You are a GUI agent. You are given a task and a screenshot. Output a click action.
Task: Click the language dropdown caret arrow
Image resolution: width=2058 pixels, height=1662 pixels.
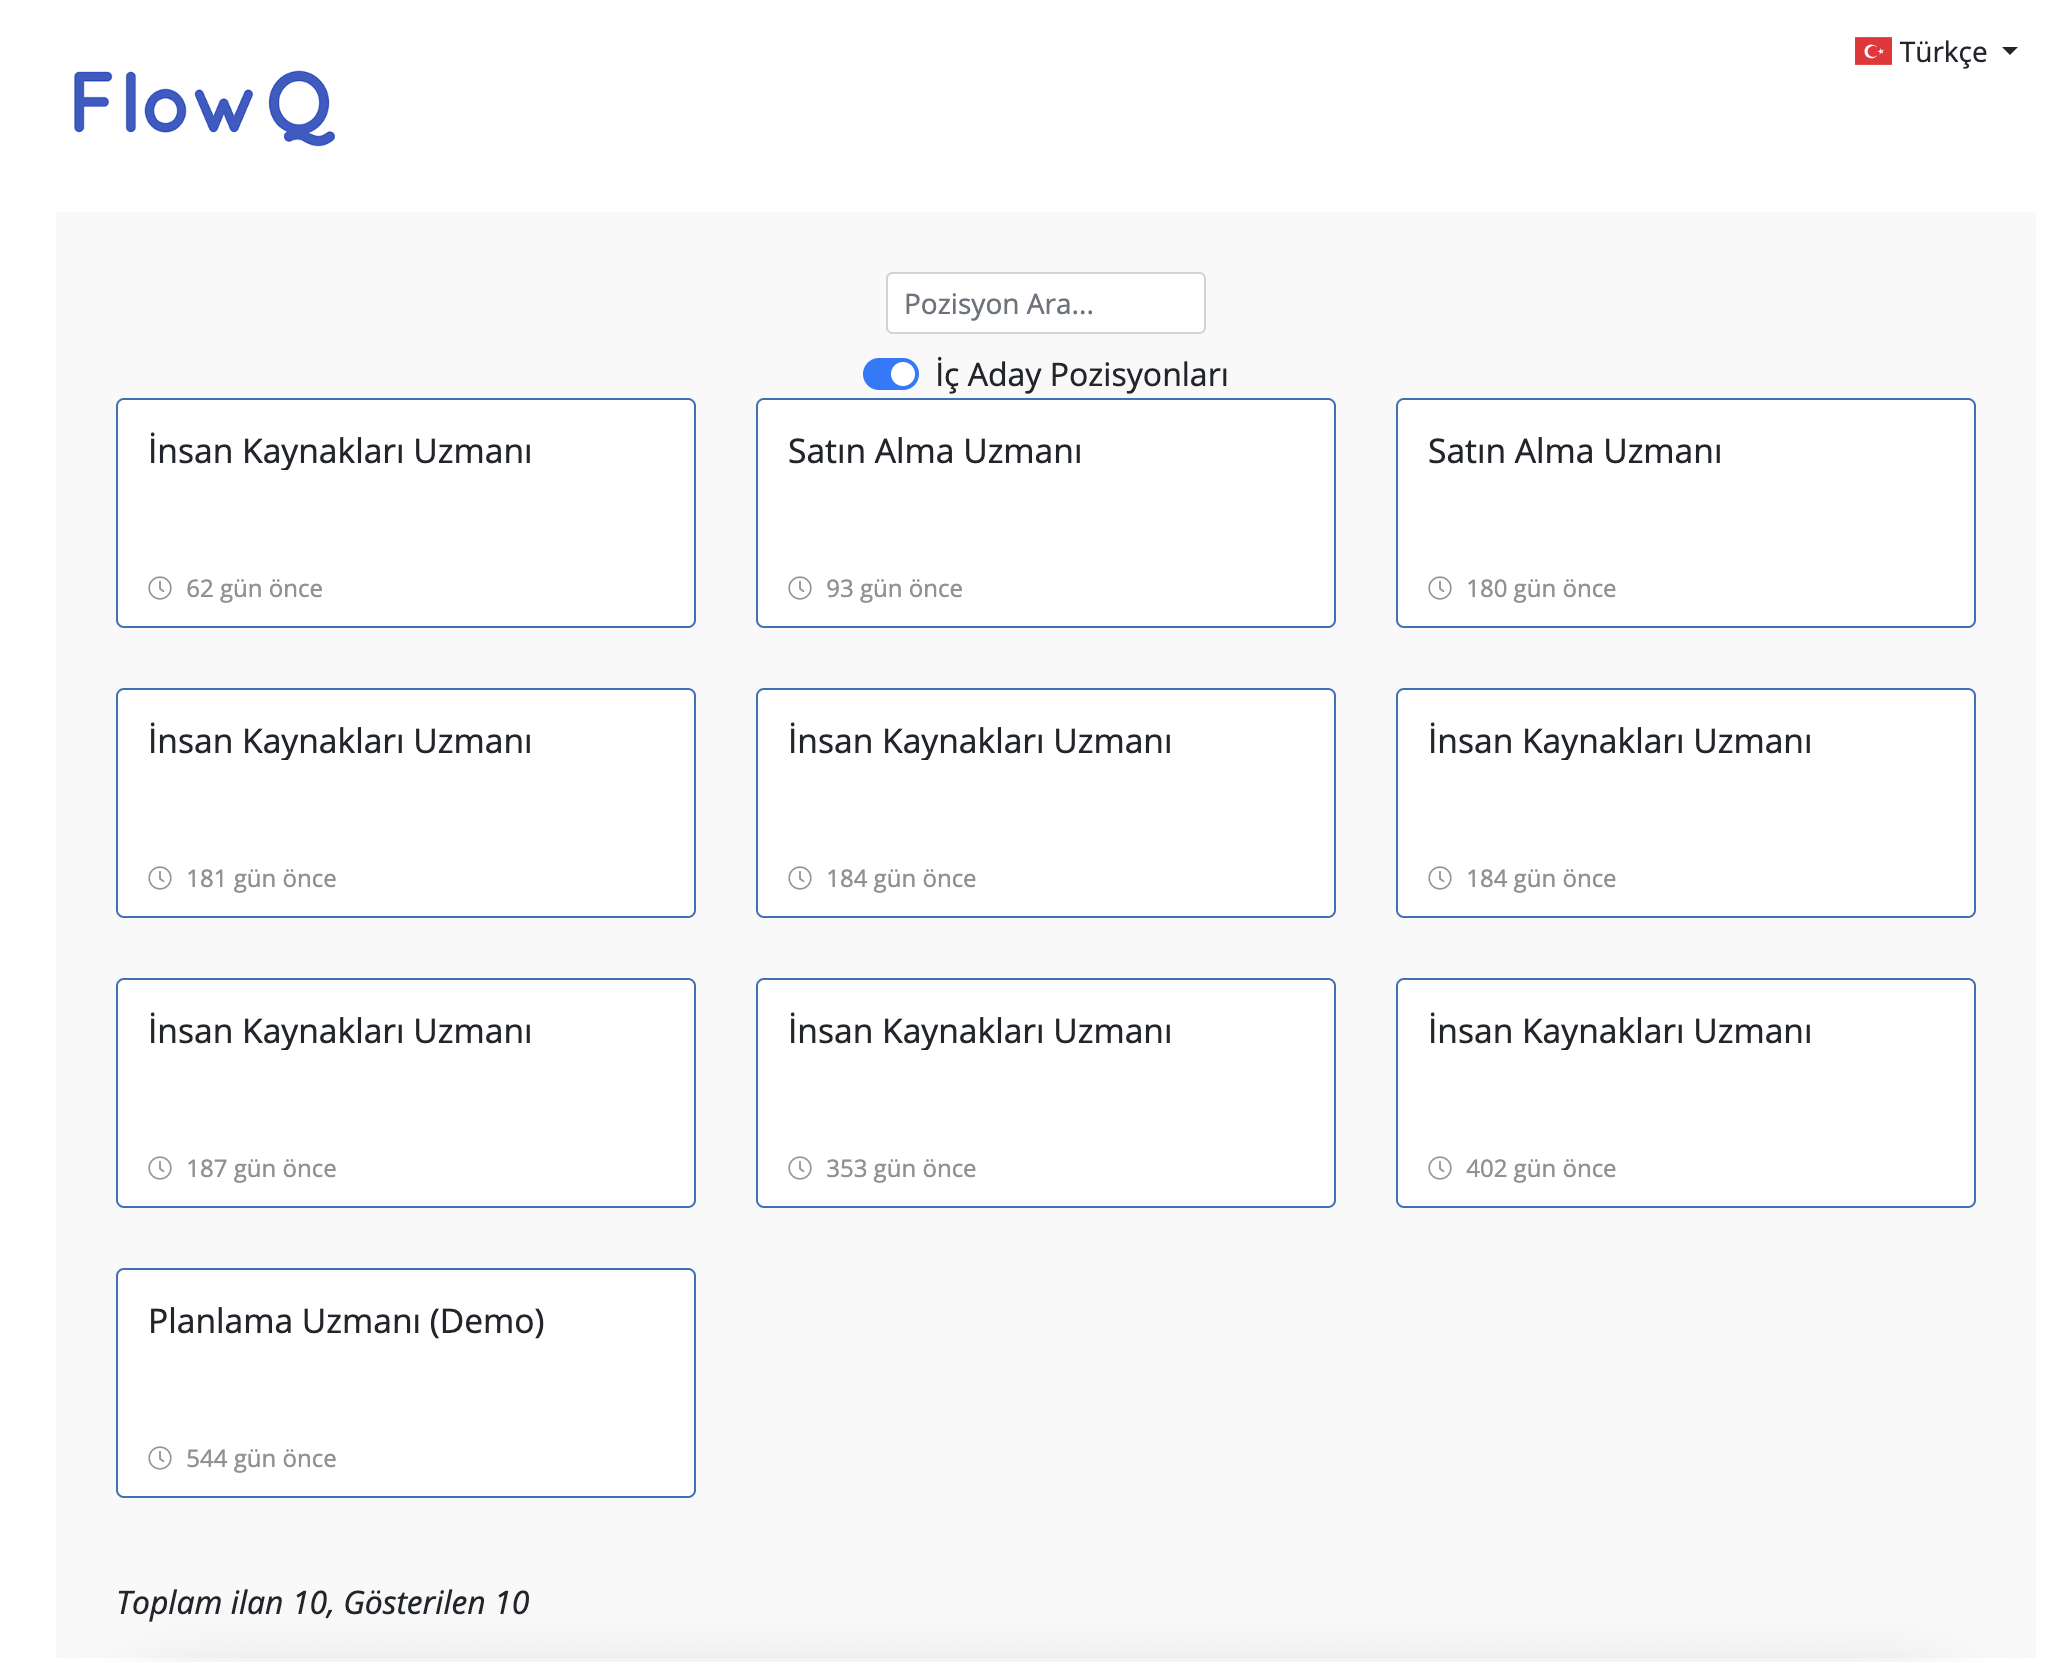tap(2010, 51)
